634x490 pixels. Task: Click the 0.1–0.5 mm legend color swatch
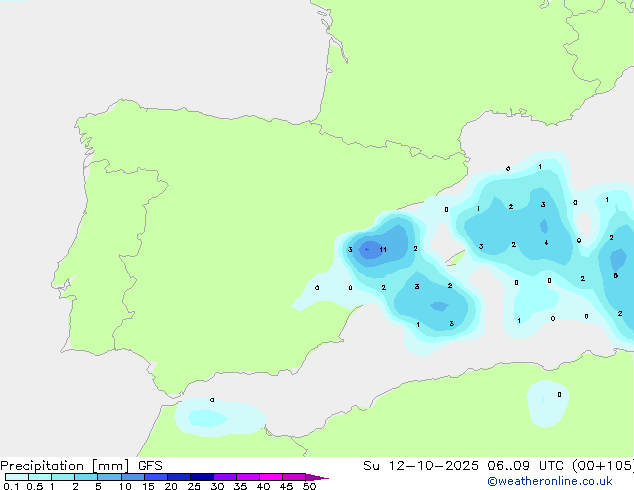(17, 477)
